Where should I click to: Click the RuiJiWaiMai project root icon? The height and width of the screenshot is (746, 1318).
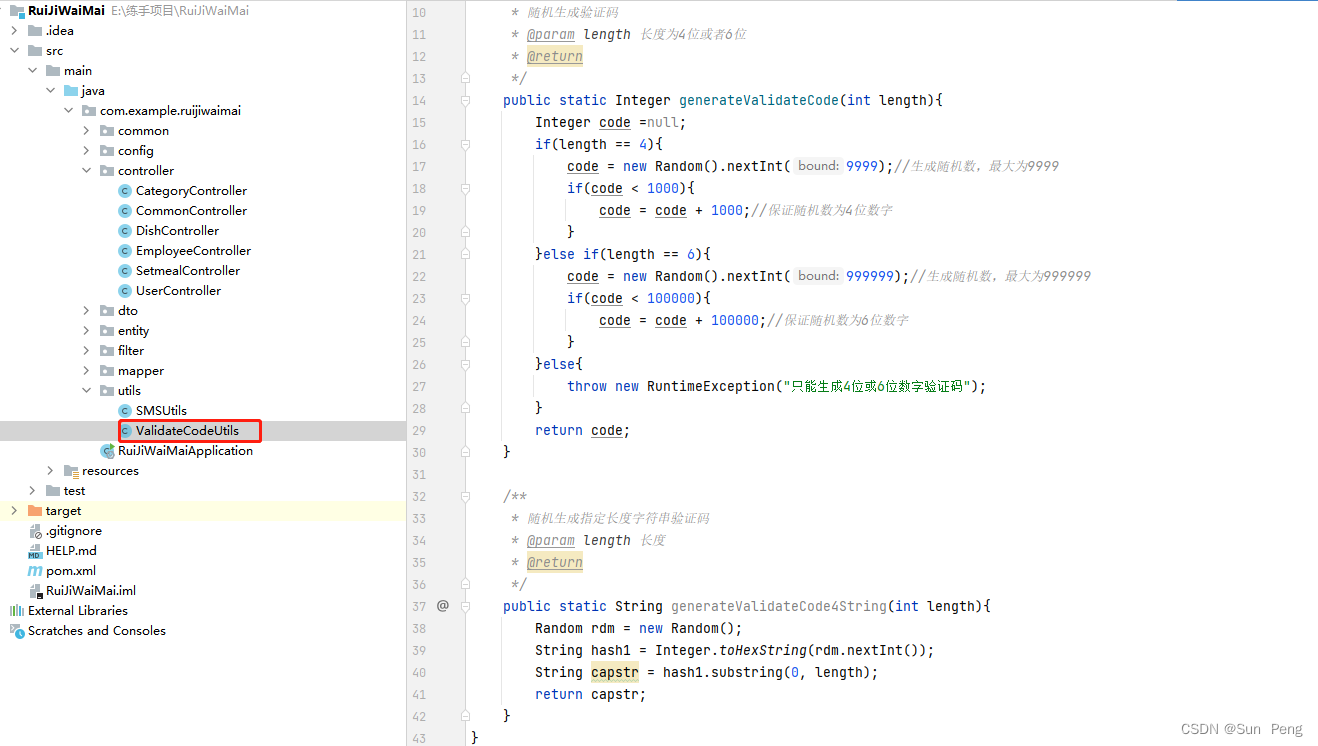coord(17,11)
